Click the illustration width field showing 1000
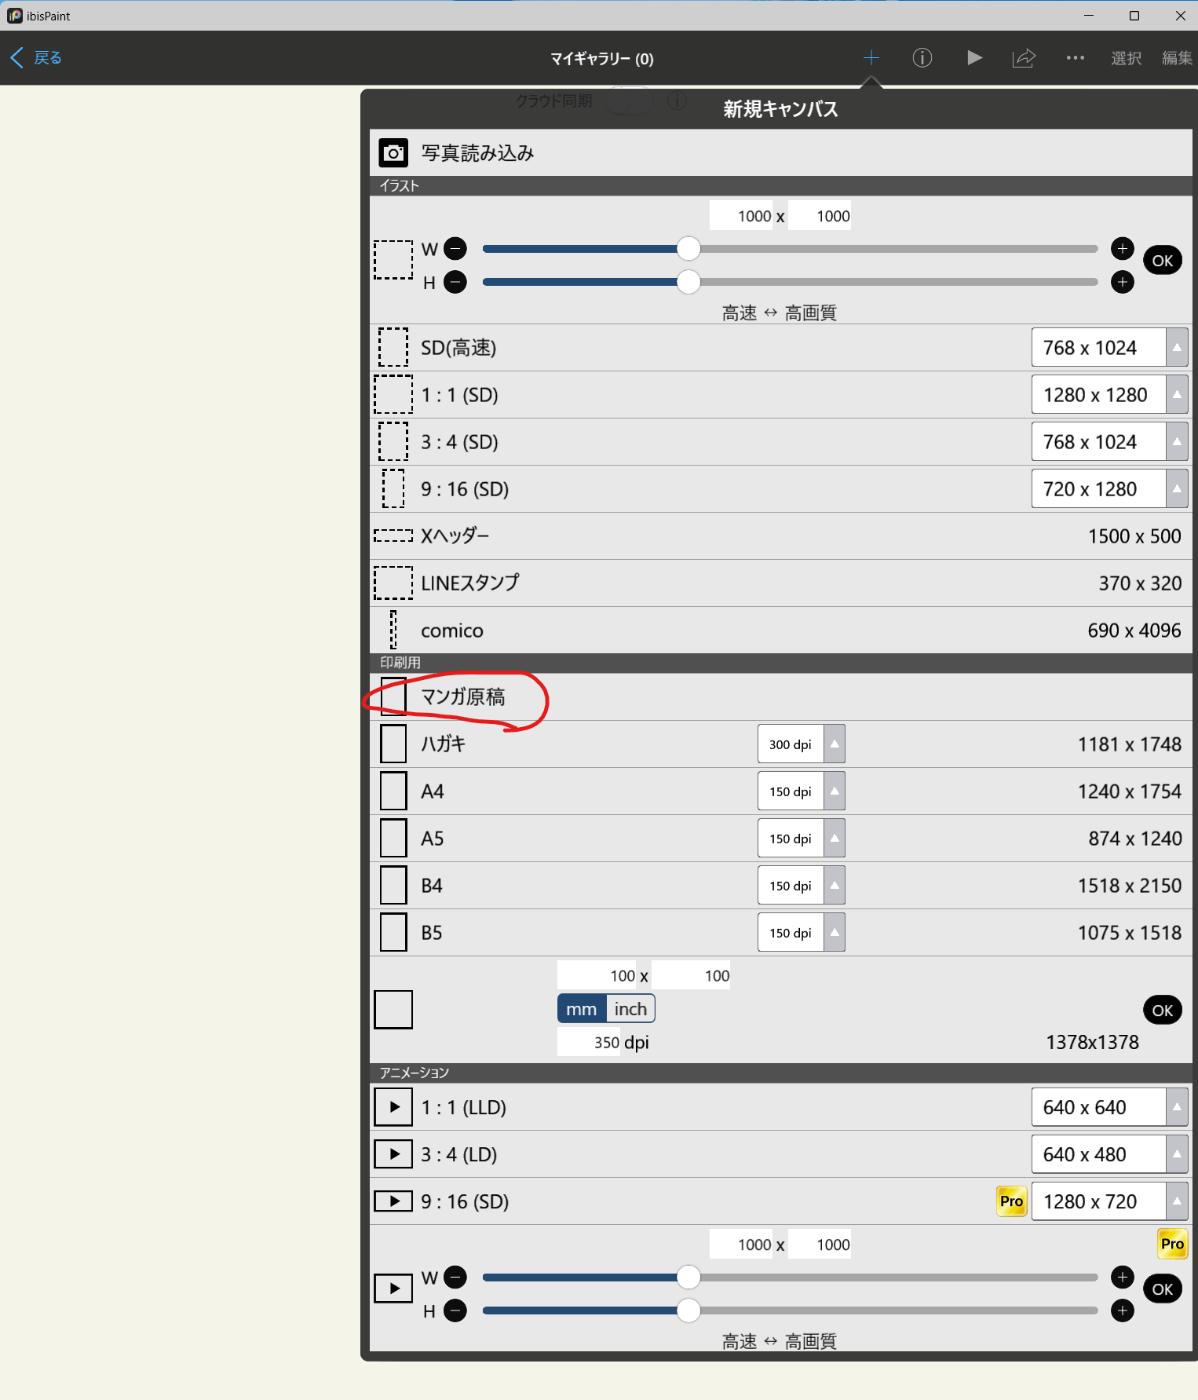Viewport: 1198px width, 1400px height. pyautogui.click(x=741, y=216)
